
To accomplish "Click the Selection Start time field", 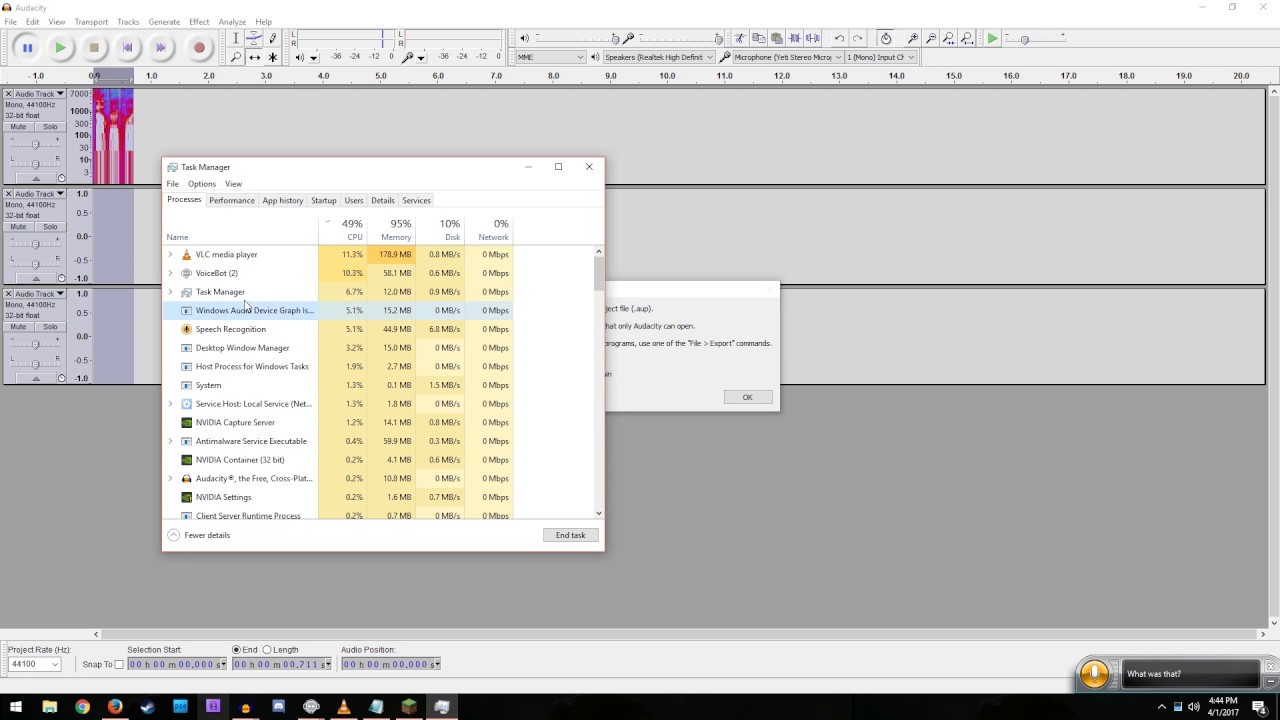I will [177, 664].
